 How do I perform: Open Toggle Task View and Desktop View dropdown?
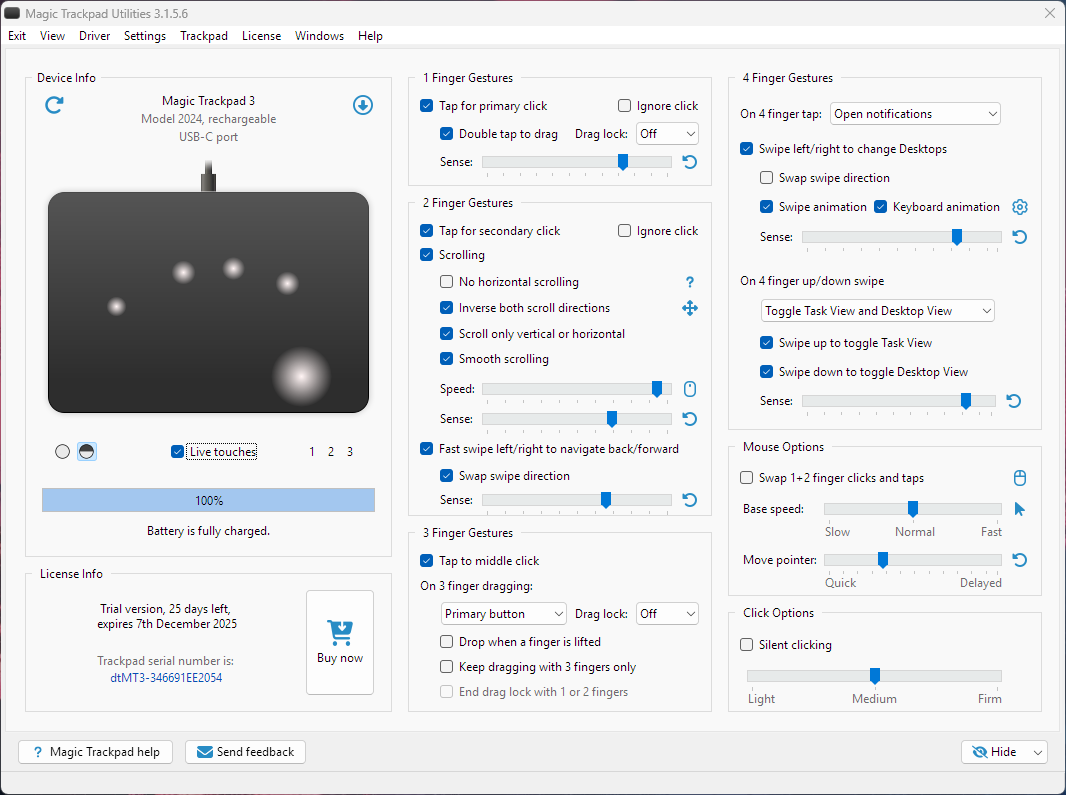(x=877, y=311)
